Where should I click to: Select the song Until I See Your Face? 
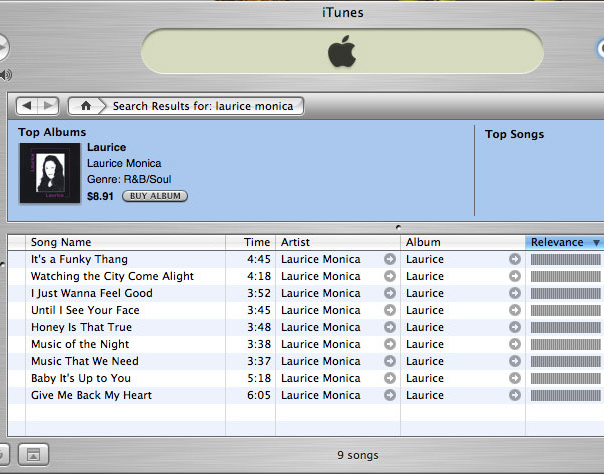85,310
